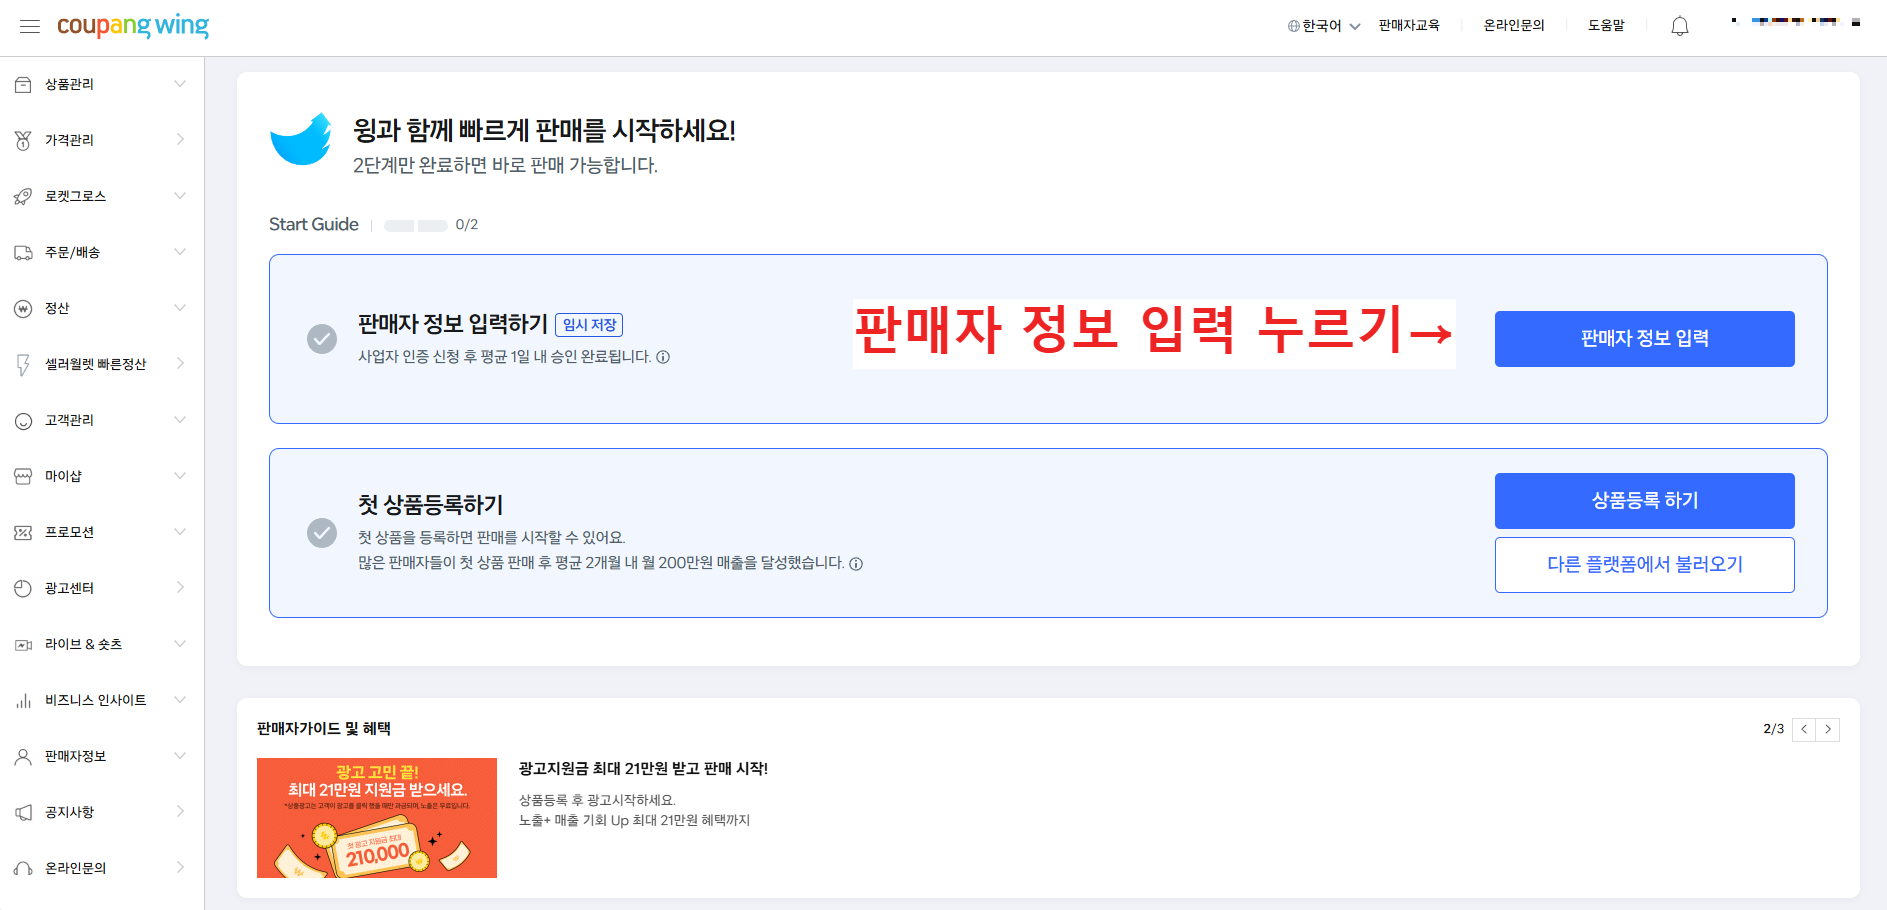1887x910 pixels.
Task: Open the 210,000 ad support banner thumbnail
Action: point(377,818)
